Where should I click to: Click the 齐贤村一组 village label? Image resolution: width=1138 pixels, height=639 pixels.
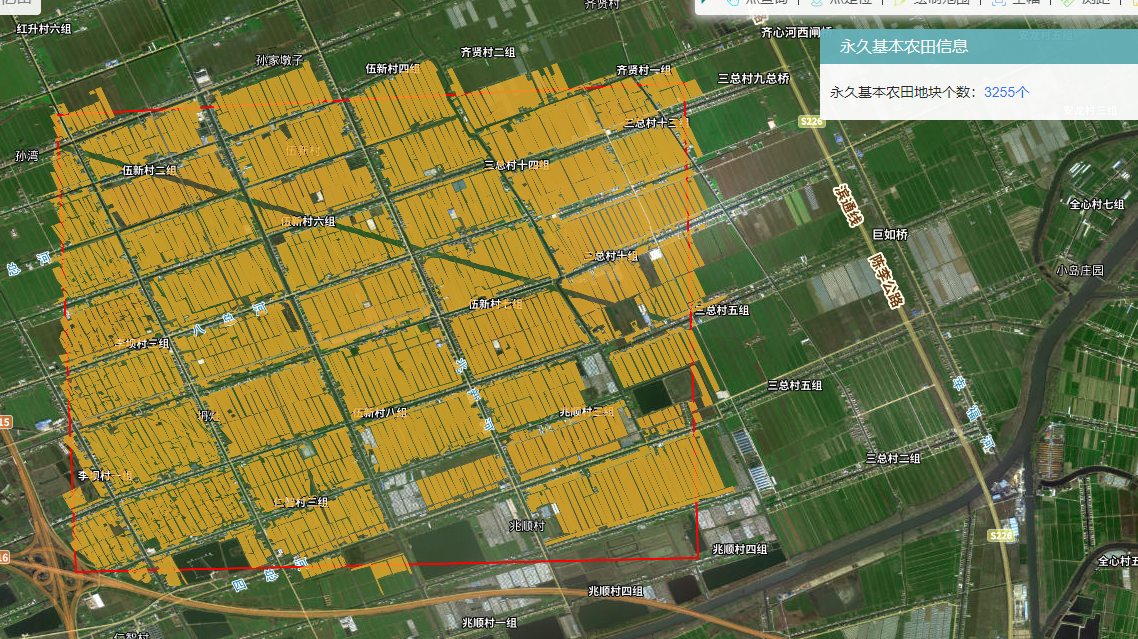(644, 70)
